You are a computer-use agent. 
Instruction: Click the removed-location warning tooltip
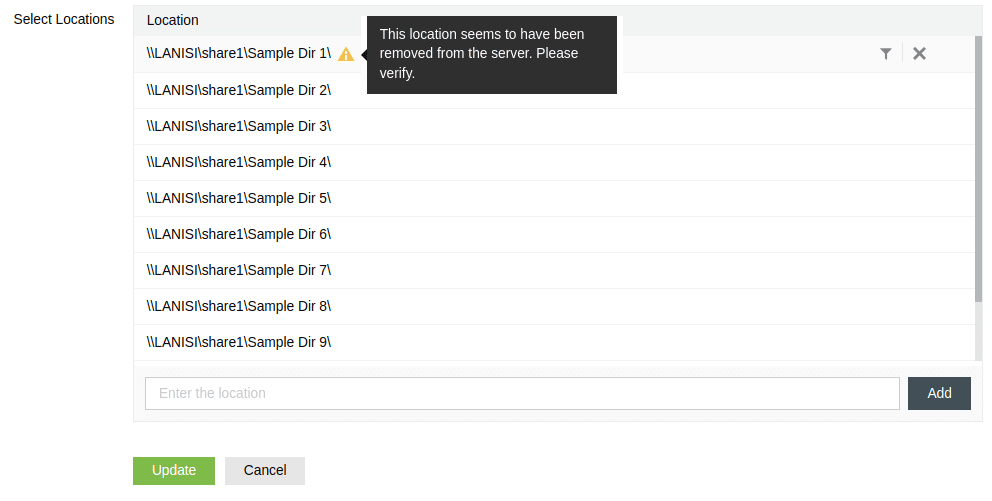coord(492,55)
